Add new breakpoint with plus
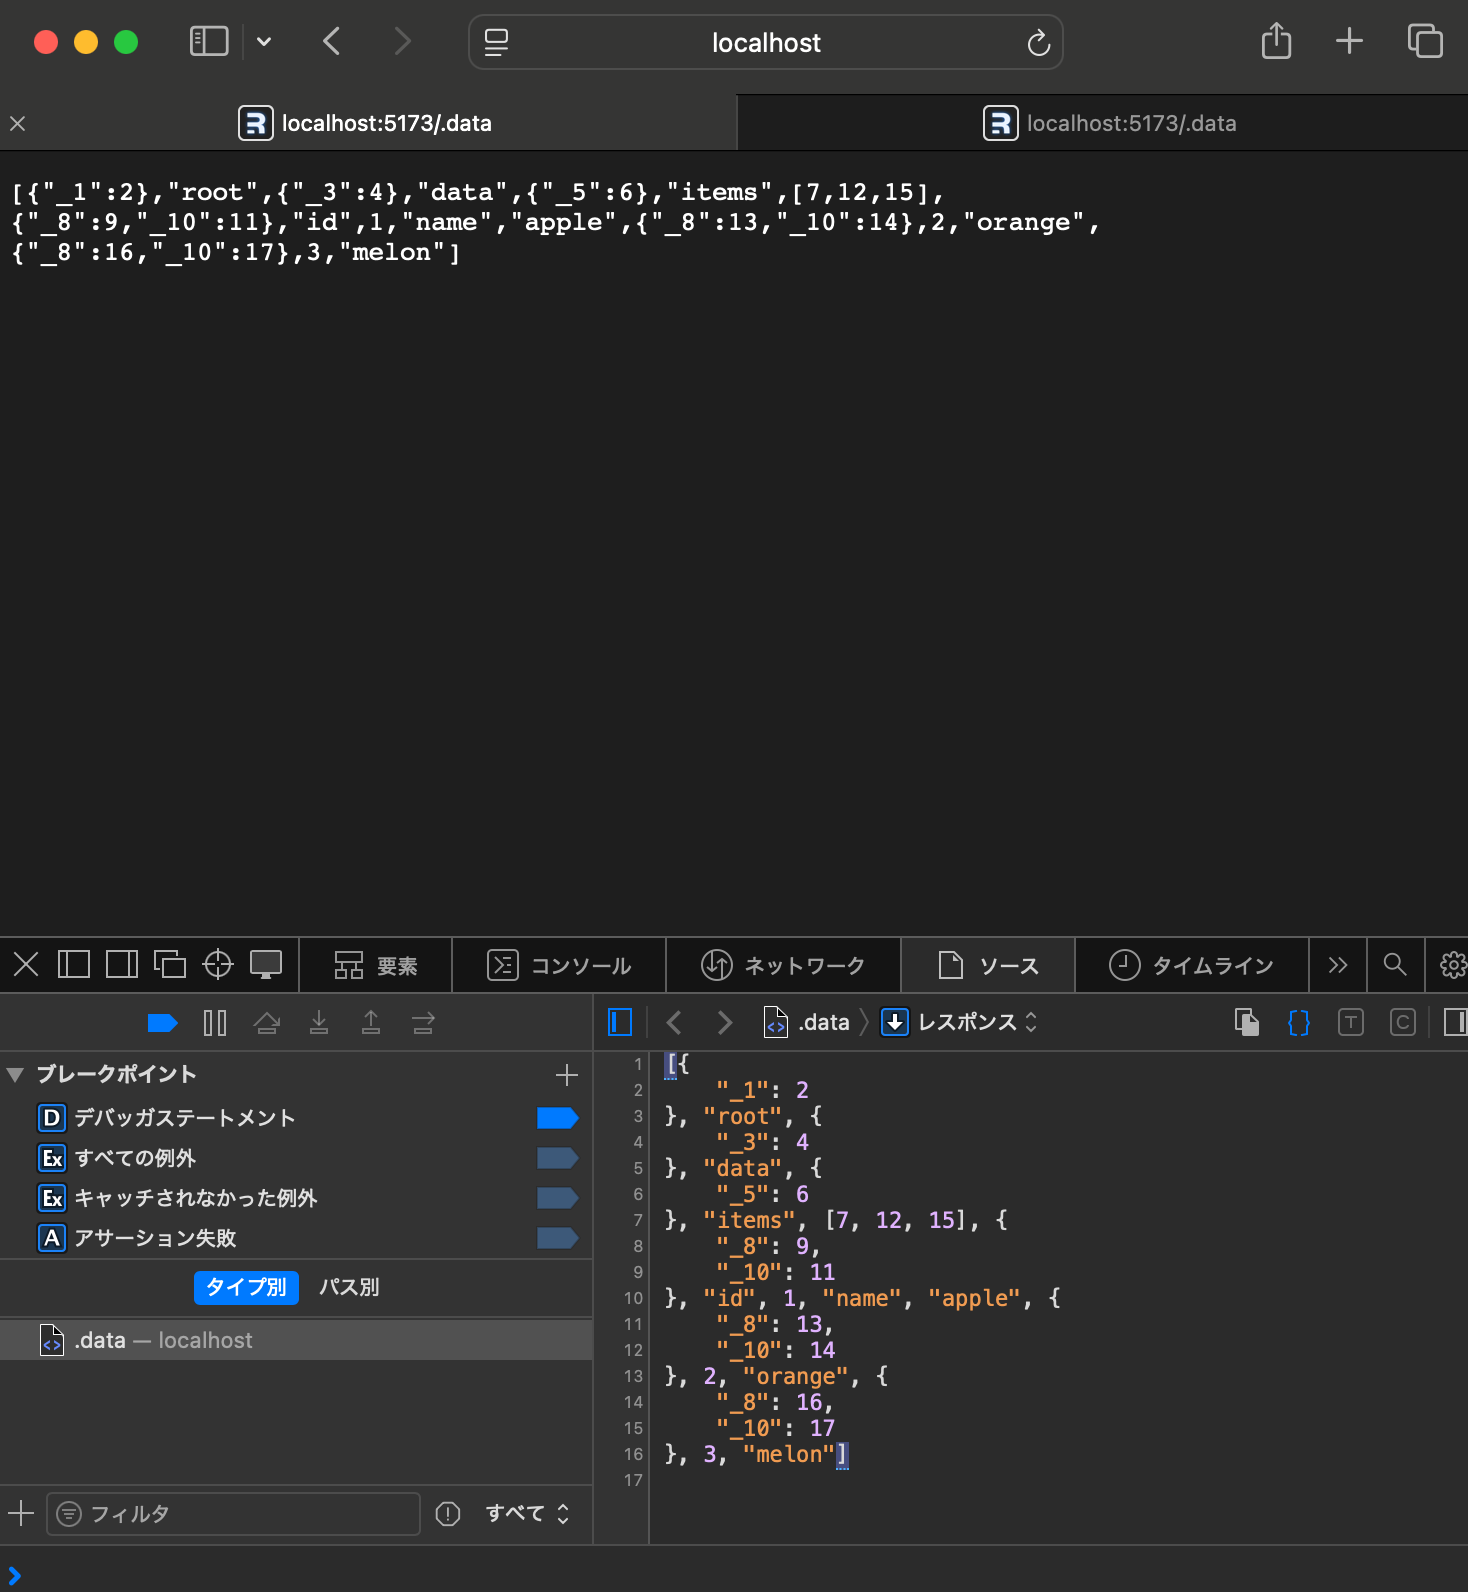1468x1592 pixels. [x=567, y=1074]
